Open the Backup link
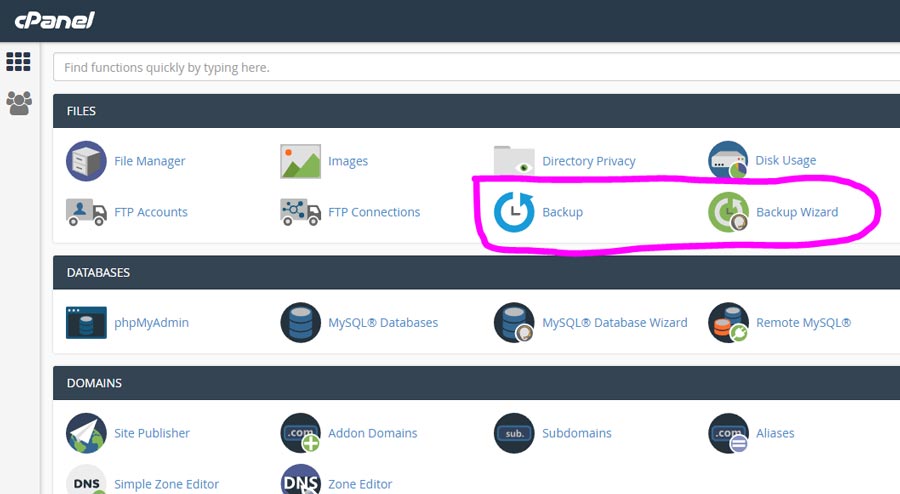900x494 pixels. [562, 212]
